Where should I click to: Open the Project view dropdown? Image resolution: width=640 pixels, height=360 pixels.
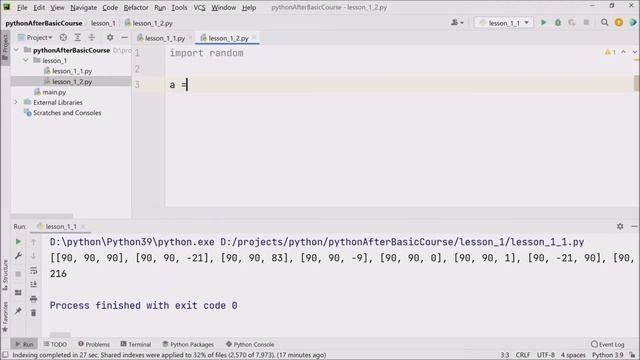pyautogui.click(x=35, y=38)
